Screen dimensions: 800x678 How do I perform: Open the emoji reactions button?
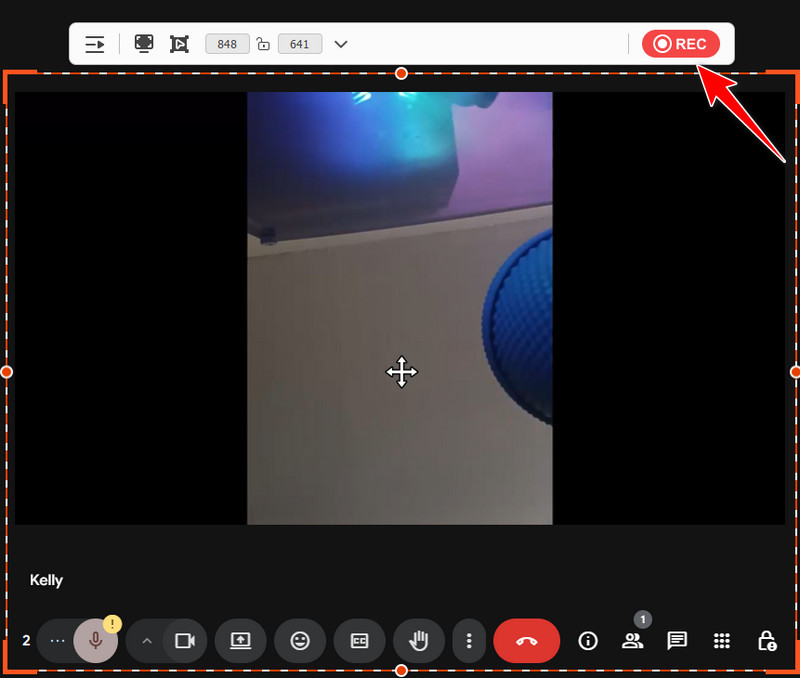[x=300, y=641]
